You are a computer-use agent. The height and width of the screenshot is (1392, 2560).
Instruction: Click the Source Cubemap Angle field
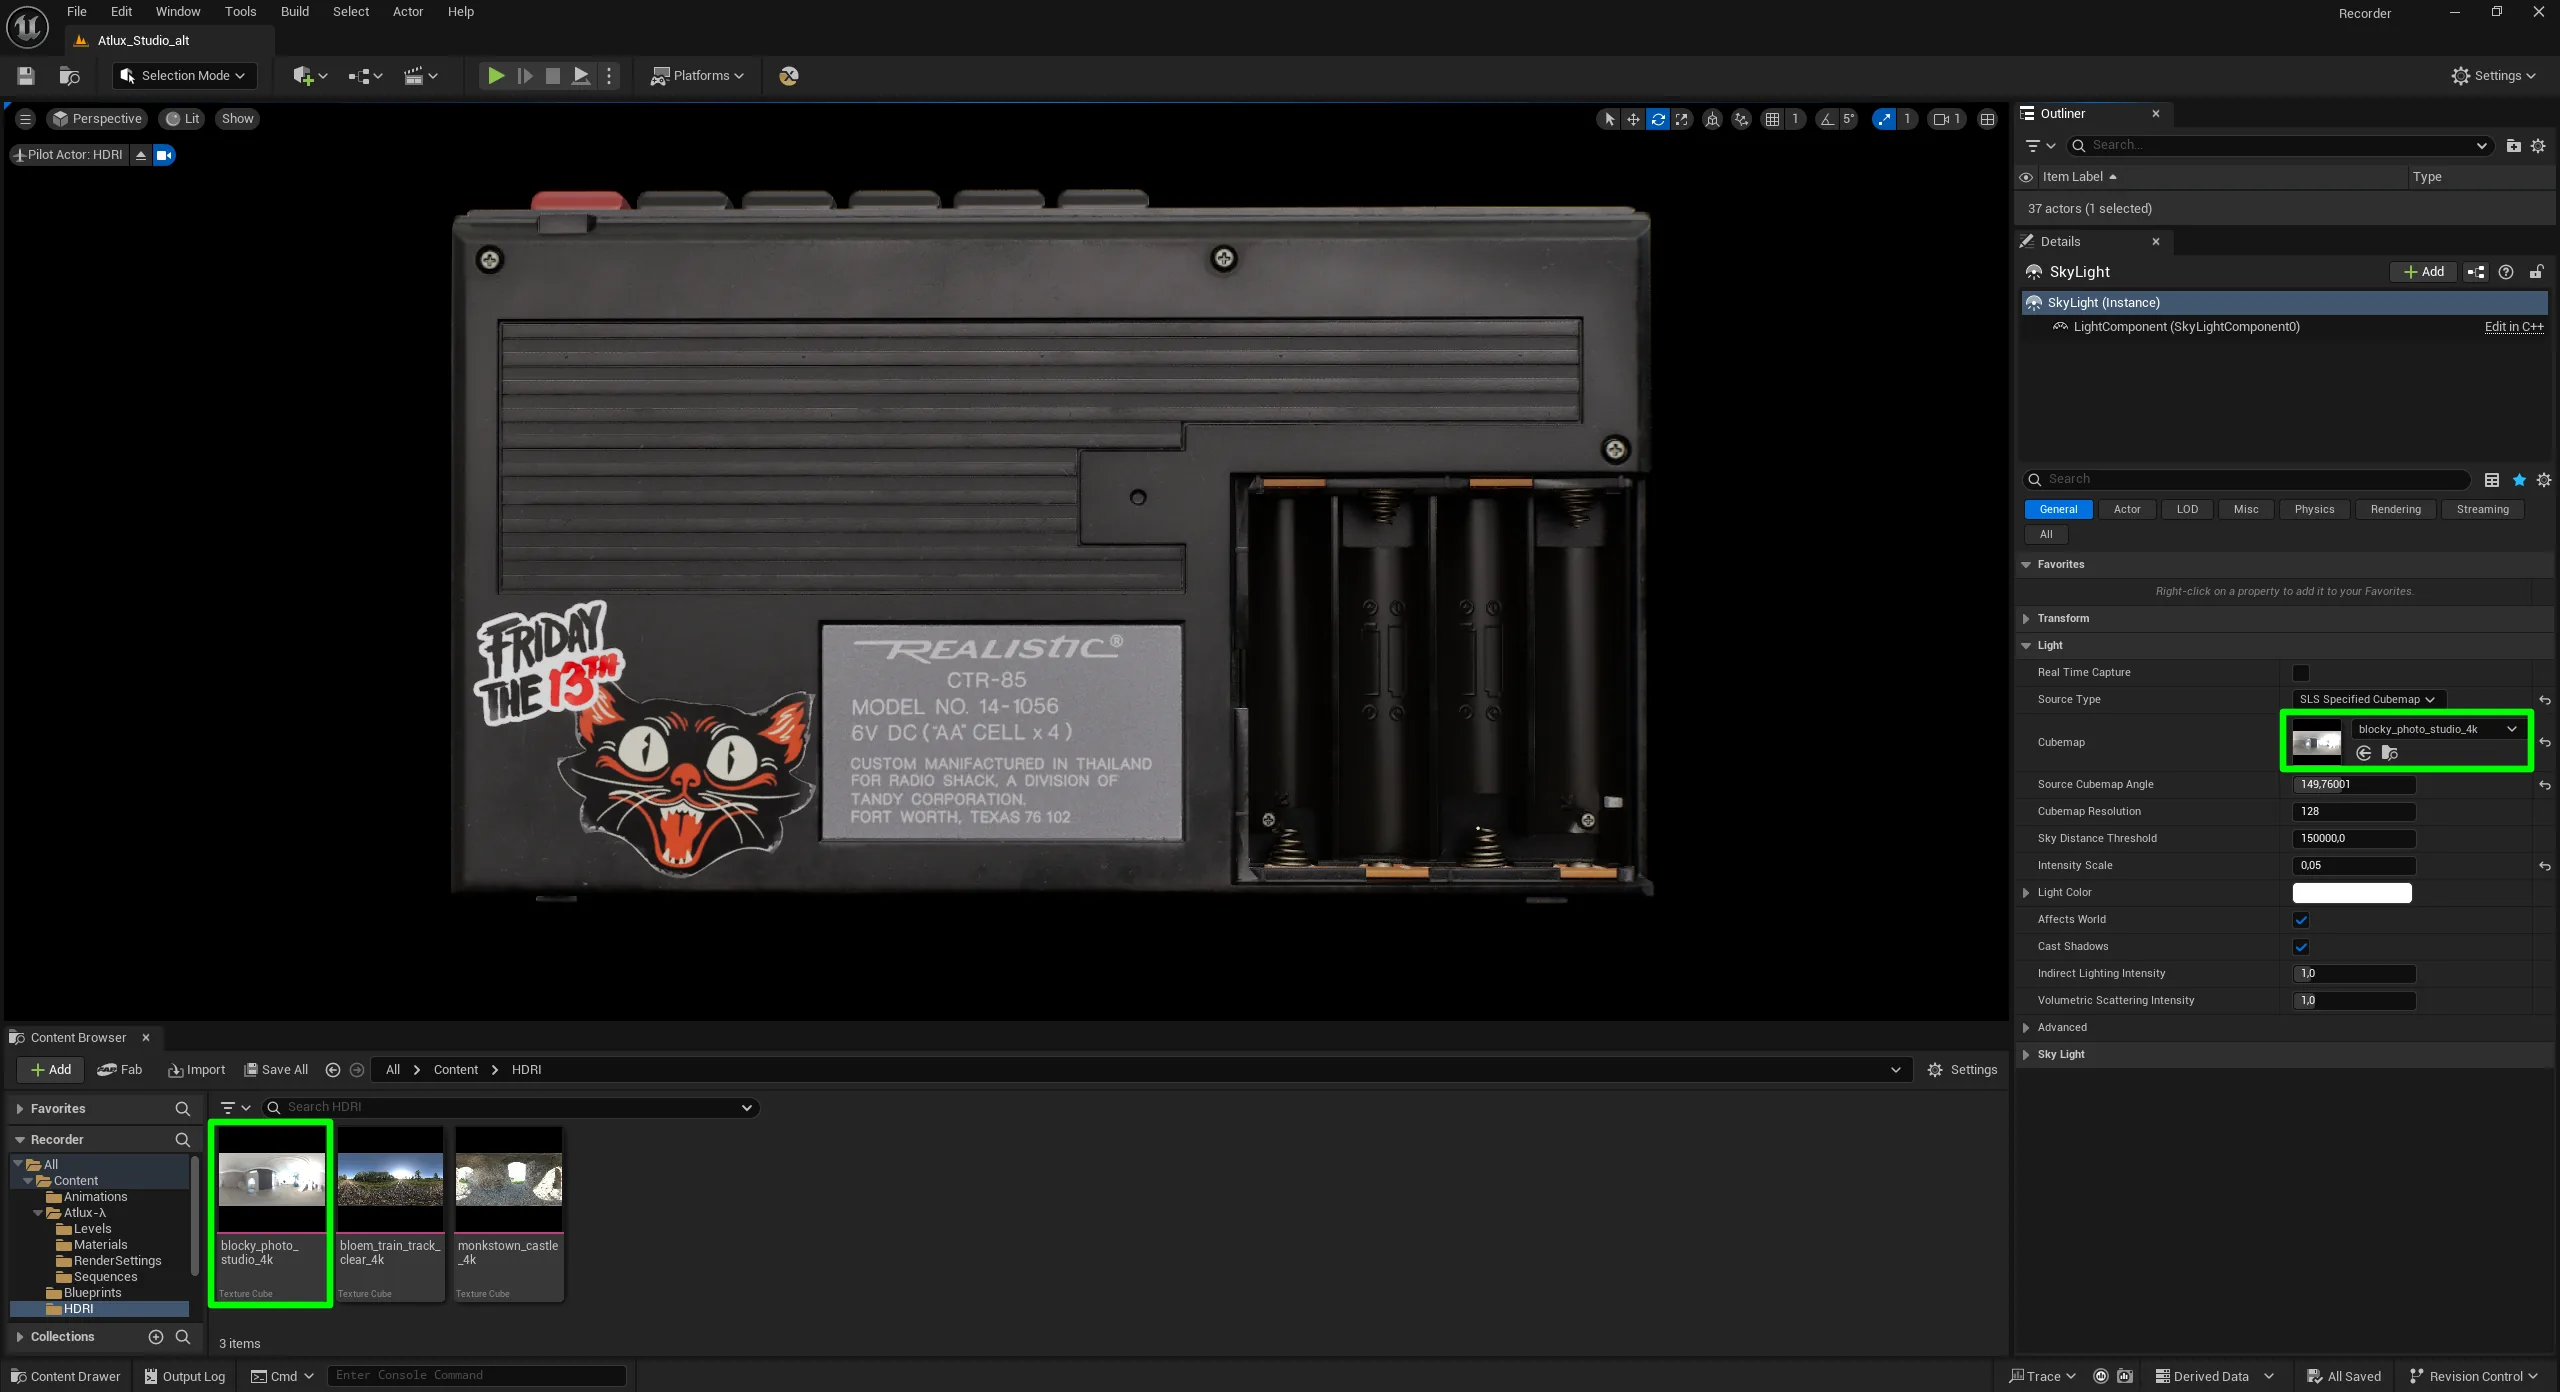(2354, 785)
